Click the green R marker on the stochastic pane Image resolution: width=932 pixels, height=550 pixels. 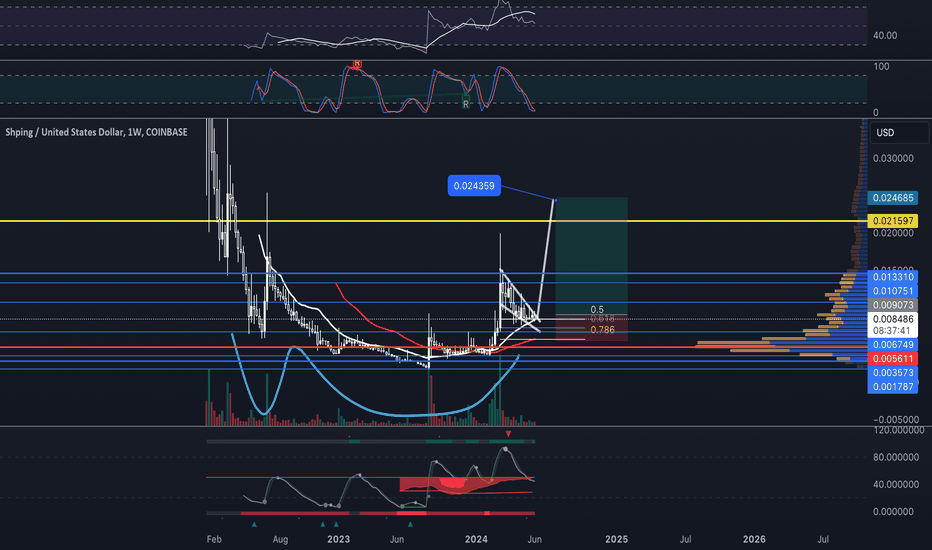(x=466, y=104)
